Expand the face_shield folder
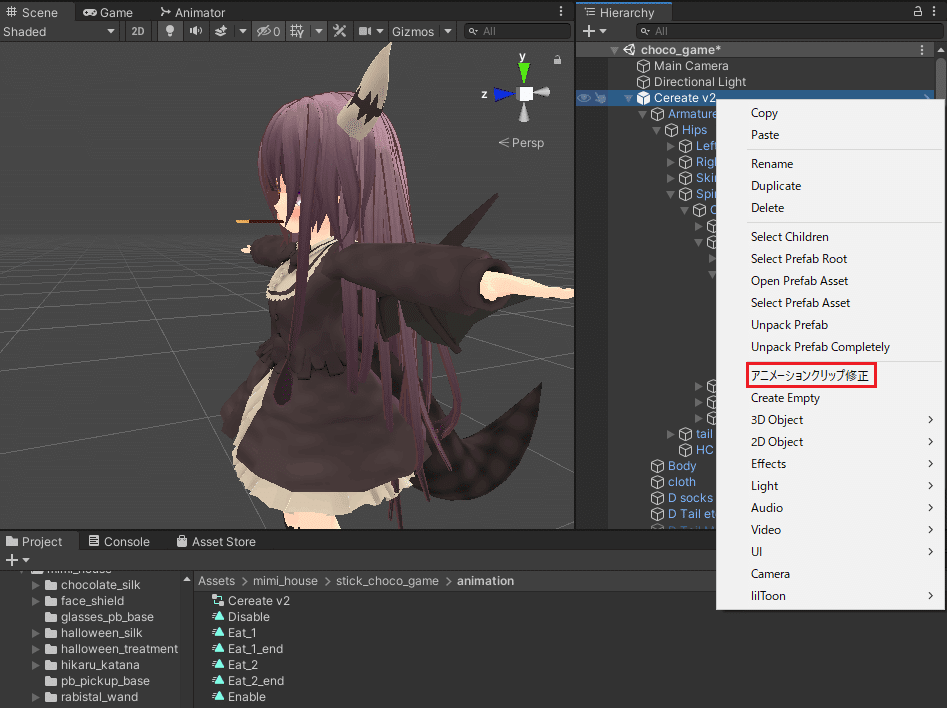947x708 pixels. tap(36, 601)
